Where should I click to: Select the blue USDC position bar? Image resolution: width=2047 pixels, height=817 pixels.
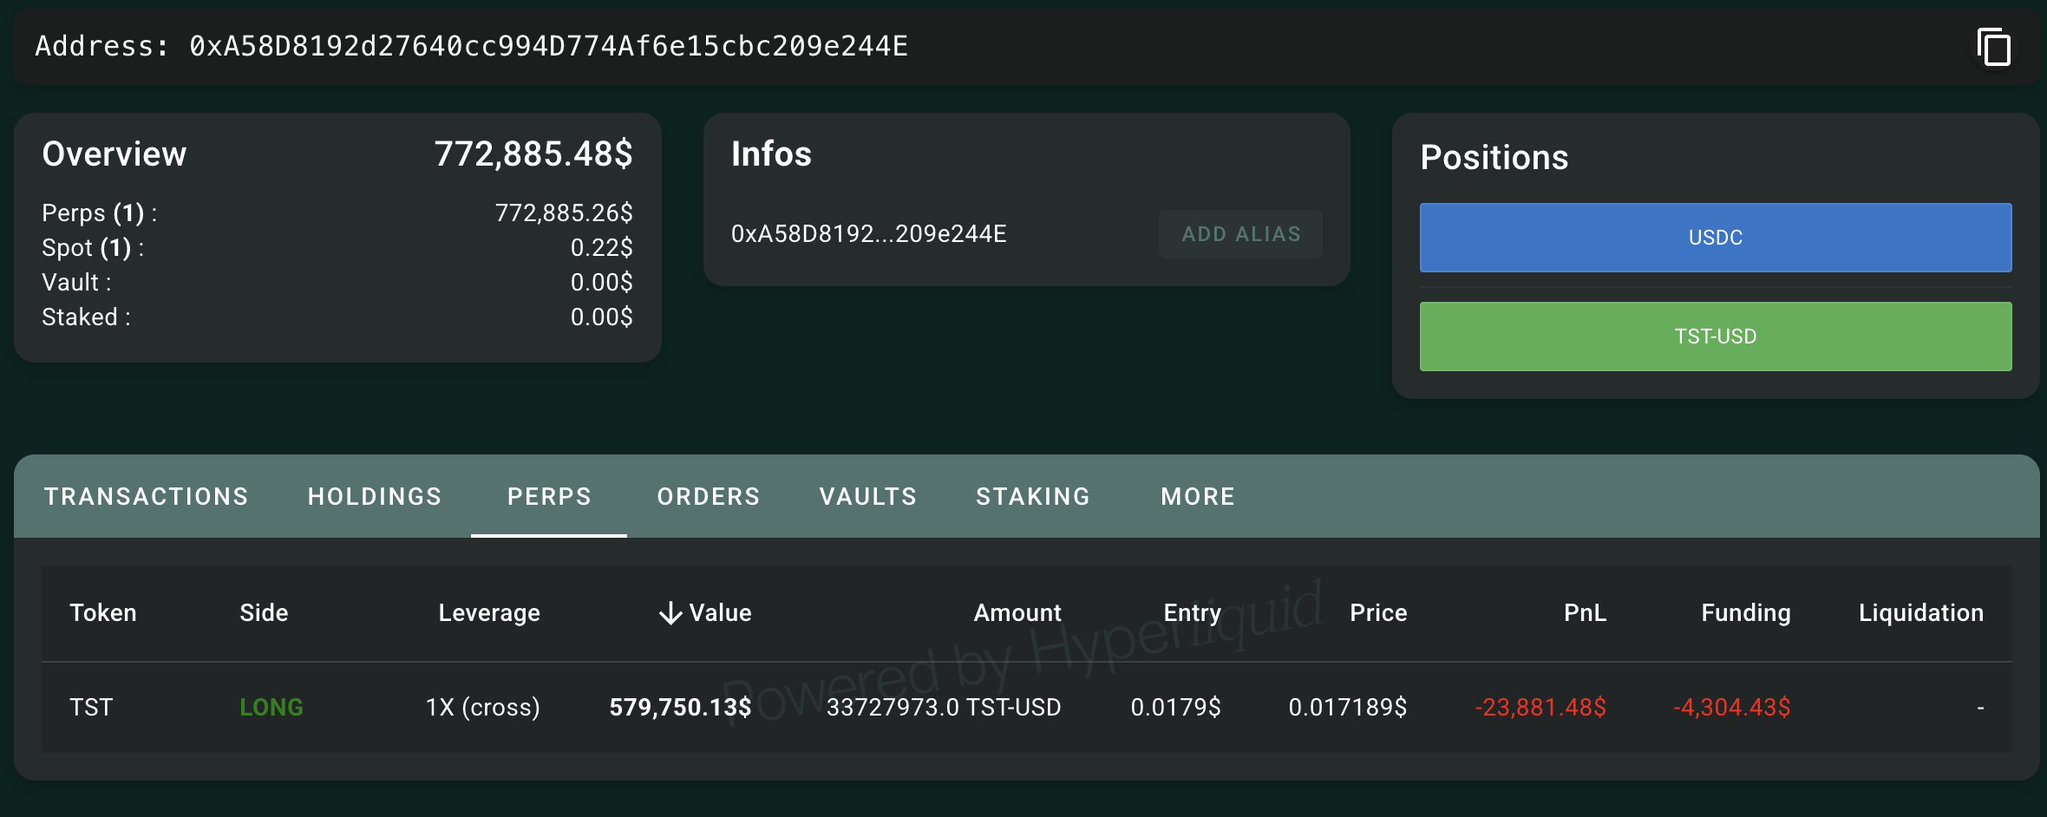coord(1715,238)
